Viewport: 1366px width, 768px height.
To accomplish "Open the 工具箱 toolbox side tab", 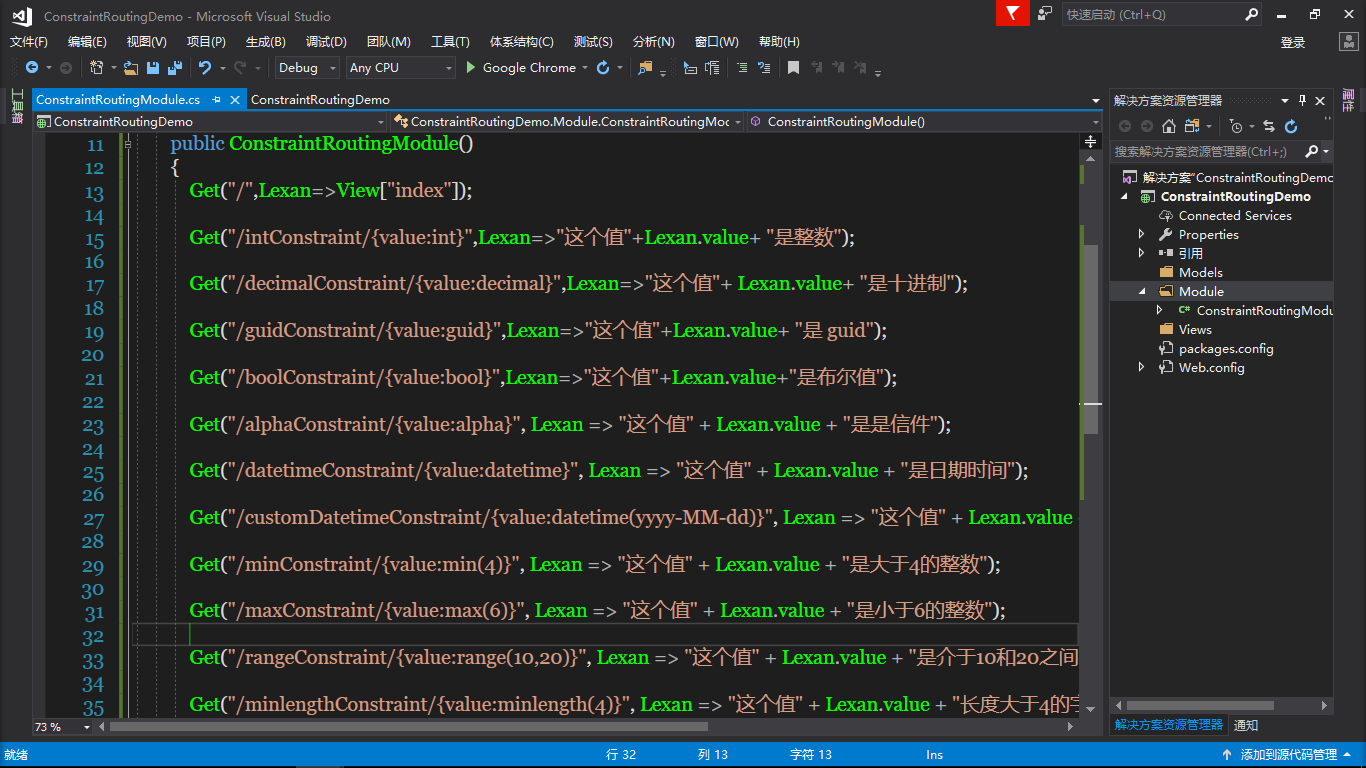I will [16, 105].
